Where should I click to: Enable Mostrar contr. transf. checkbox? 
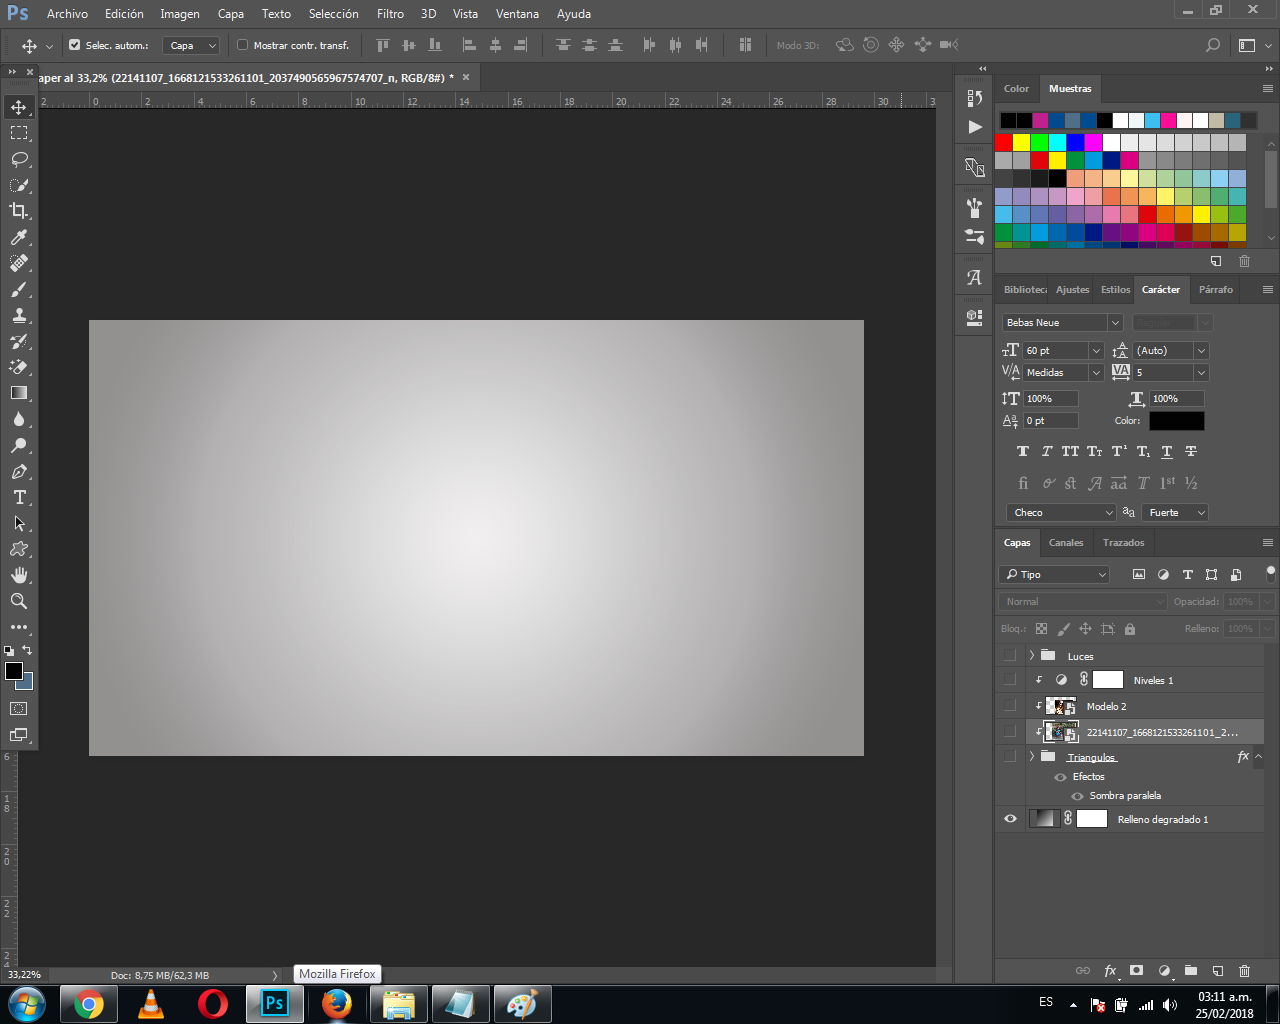click(242, 45)
